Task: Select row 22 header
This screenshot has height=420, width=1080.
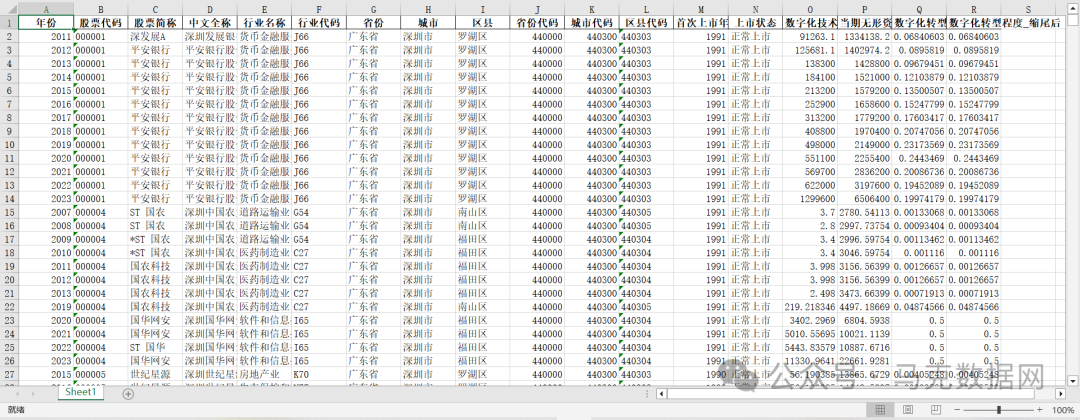Action: tap(9, 307)
